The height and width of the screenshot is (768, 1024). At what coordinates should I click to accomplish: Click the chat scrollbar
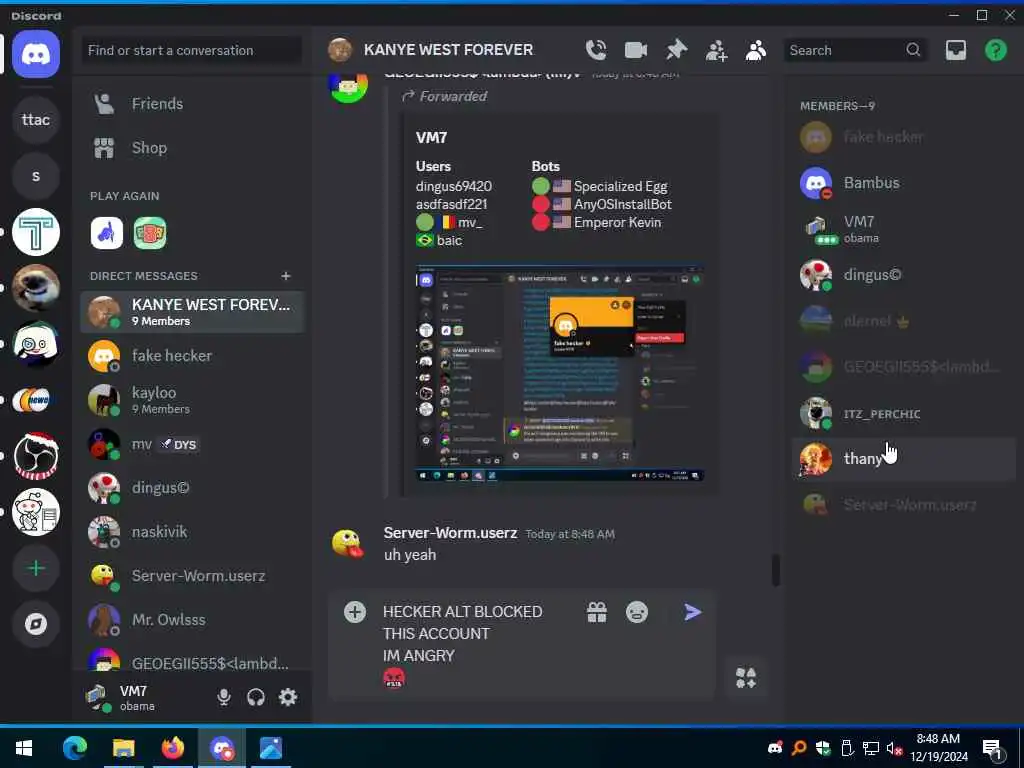pos(775,569)
